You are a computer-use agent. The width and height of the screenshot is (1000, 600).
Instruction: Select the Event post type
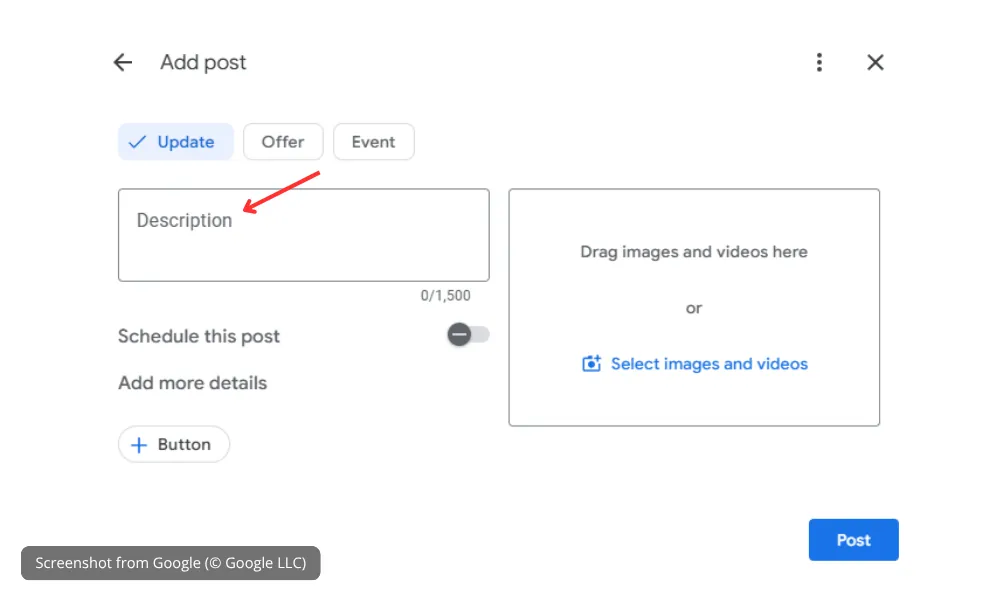tap(373, 141)
